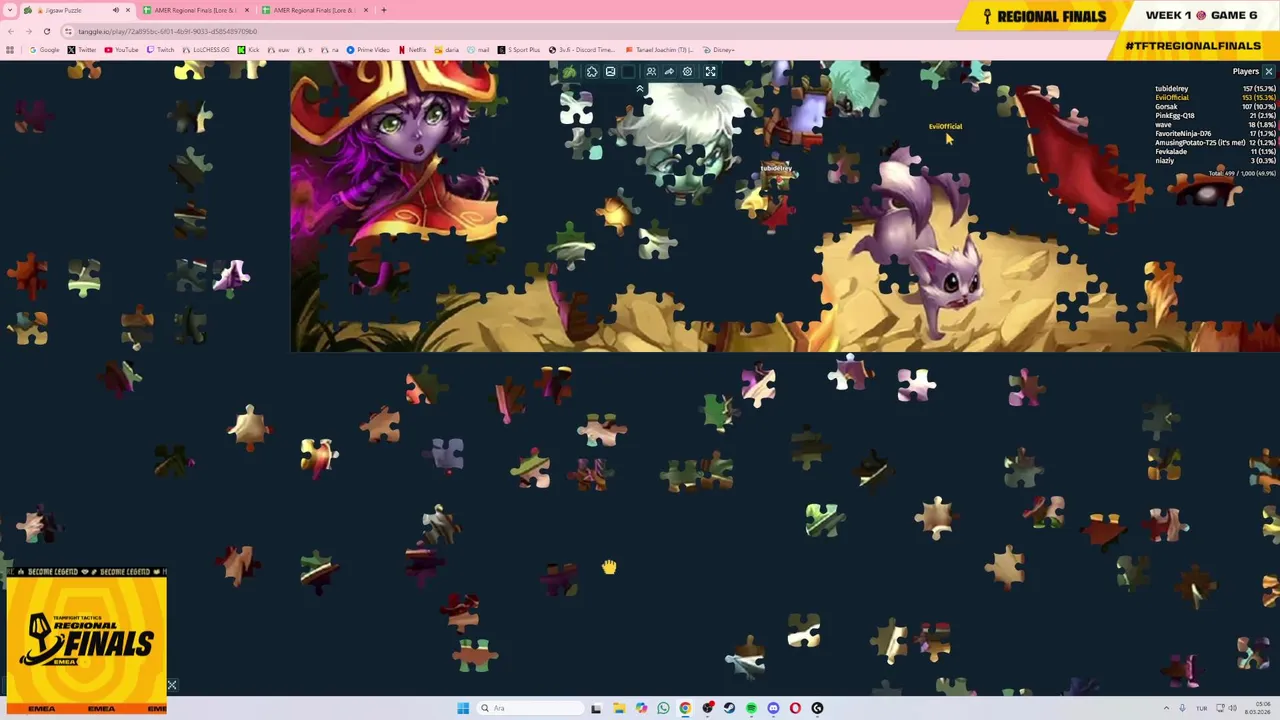The width and height of the screenshot is (1280, 720).
Task: Click the Tanggle leaf logo in puzzle toolbar
Action: (569, 72)
